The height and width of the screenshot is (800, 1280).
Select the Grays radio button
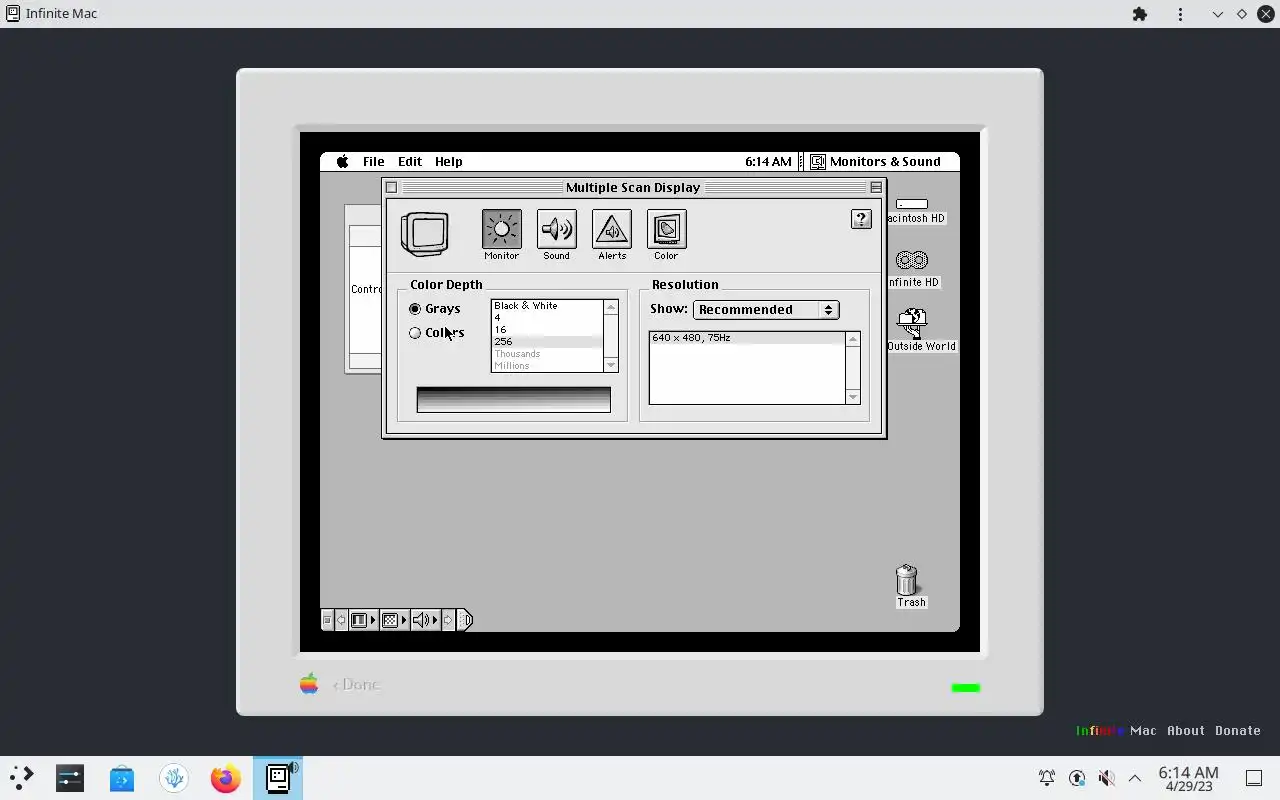click(415, 309)
